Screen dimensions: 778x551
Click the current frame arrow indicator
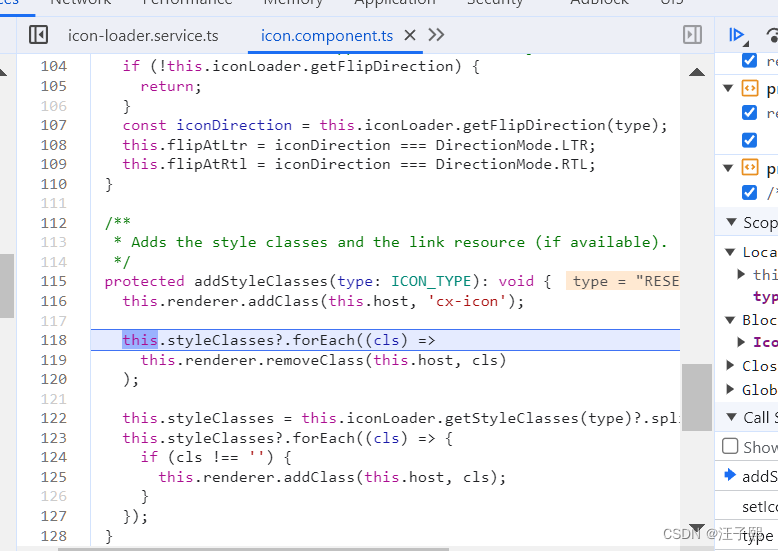729,475
